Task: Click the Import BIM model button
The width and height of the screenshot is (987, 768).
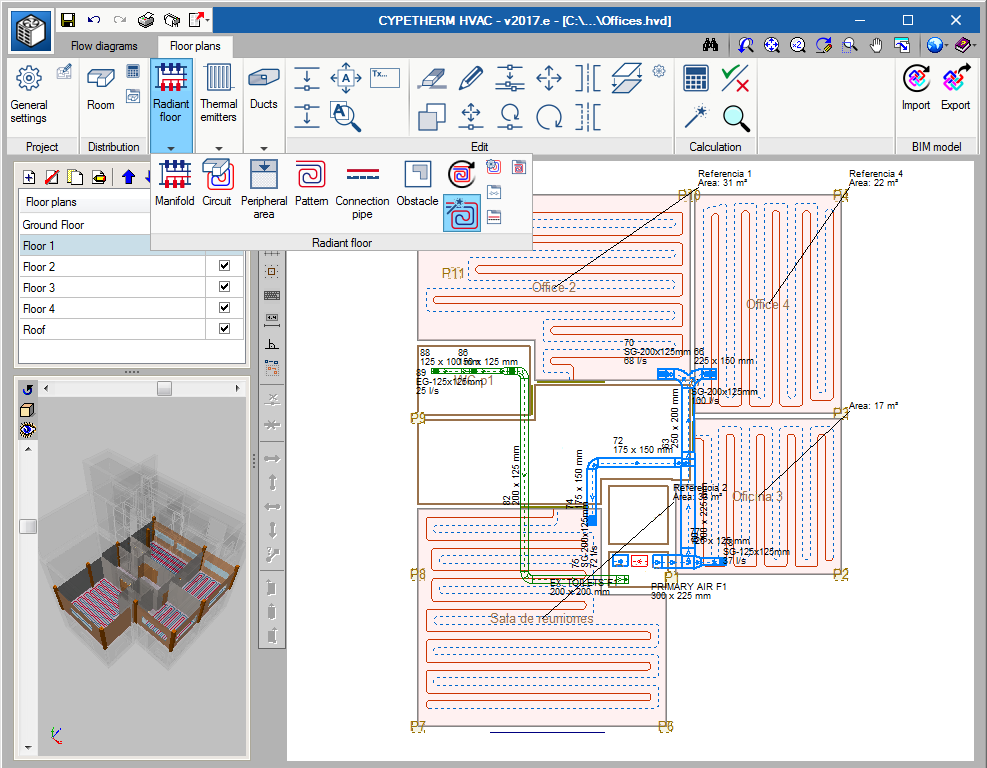Action: tap(915, 88)
